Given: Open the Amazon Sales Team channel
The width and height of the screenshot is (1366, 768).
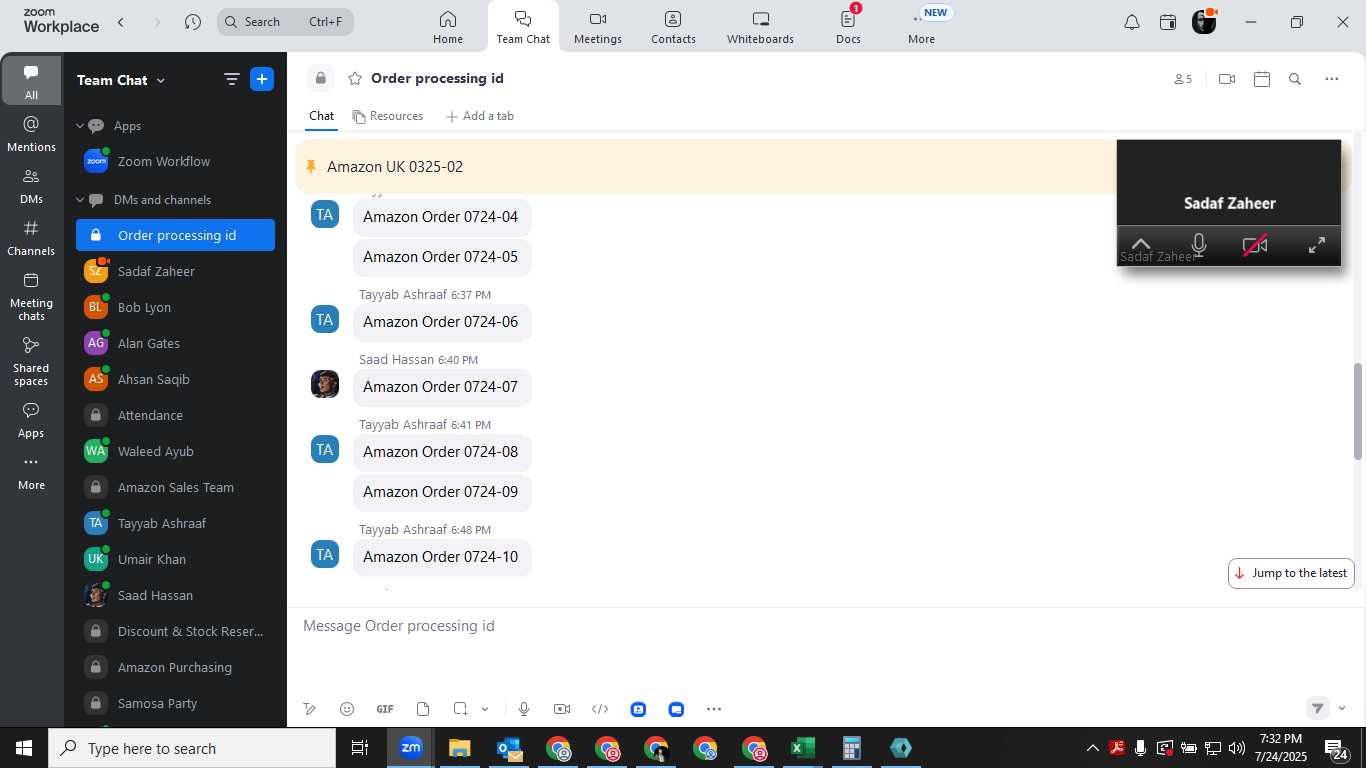Looking at the screenshot, I should (175, 487).
